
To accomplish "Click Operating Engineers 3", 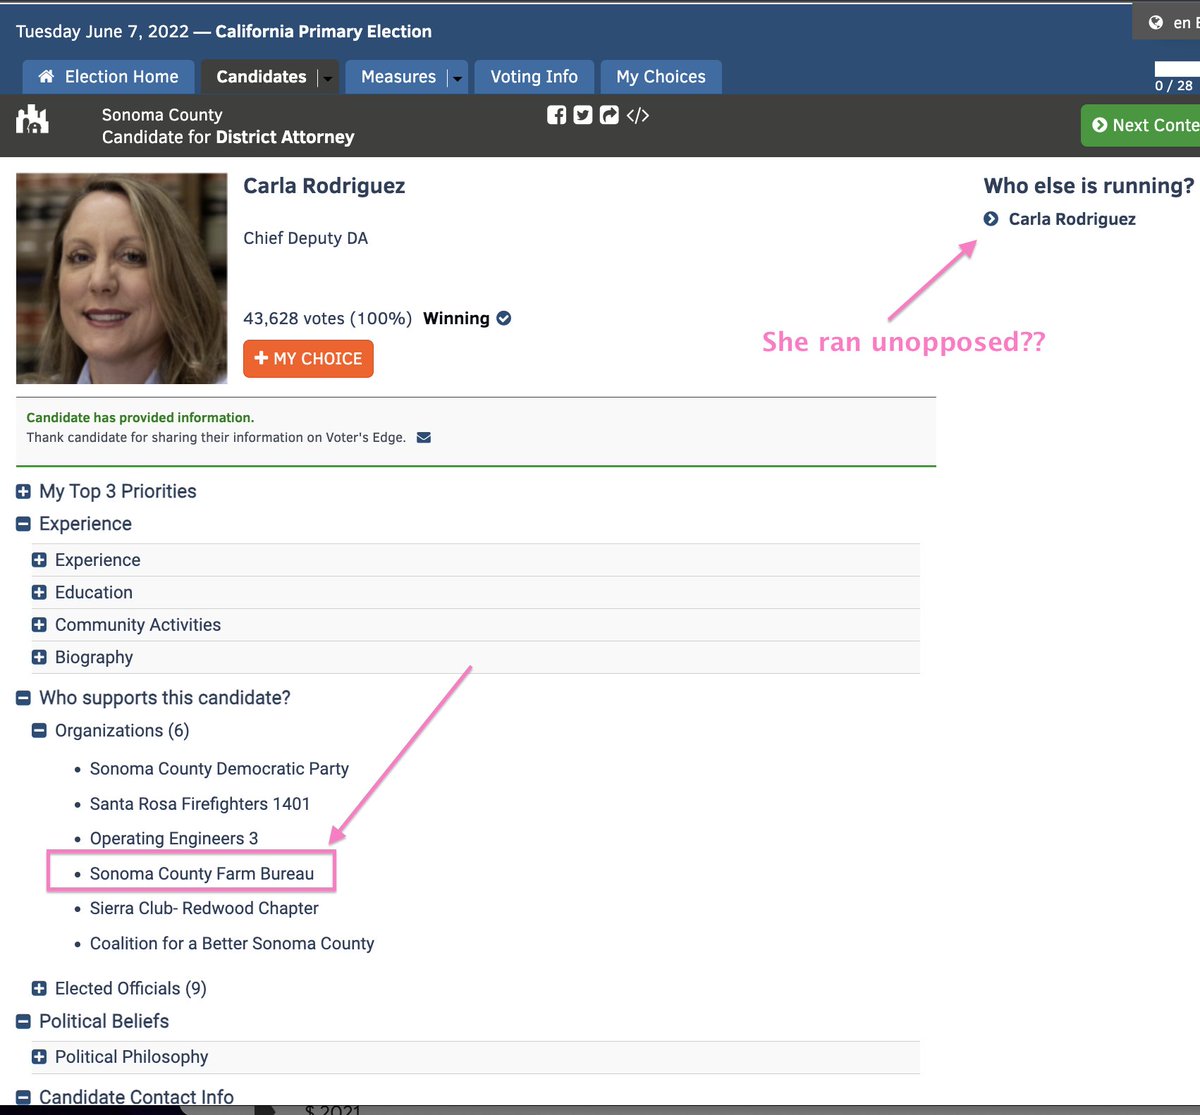I will [174, 839].
